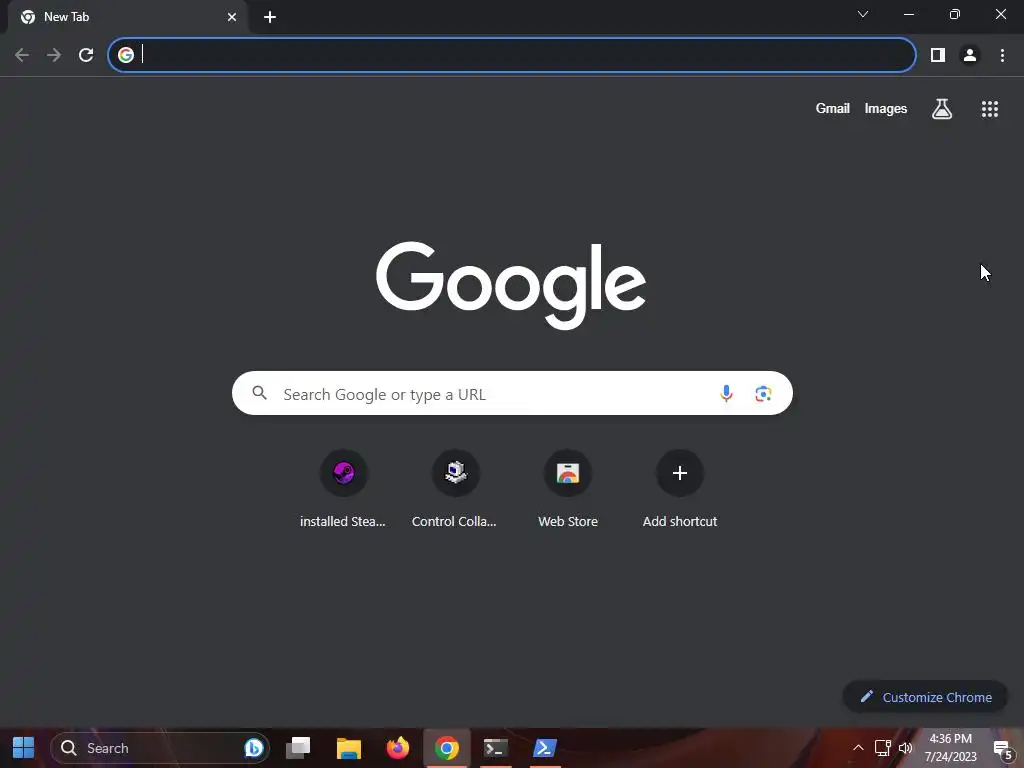Open Task View on the taskbar
1024x768 pixels.
(298, 748)
